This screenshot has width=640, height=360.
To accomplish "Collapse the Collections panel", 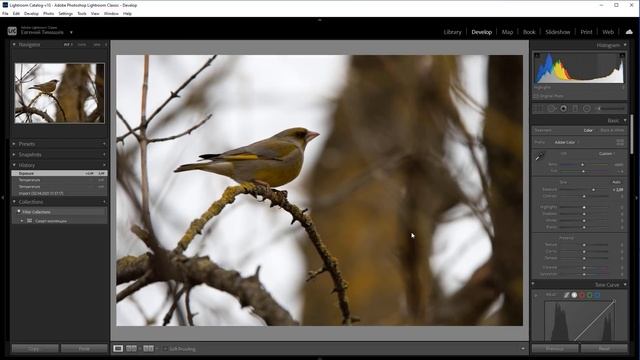I will tap(14, 202).
